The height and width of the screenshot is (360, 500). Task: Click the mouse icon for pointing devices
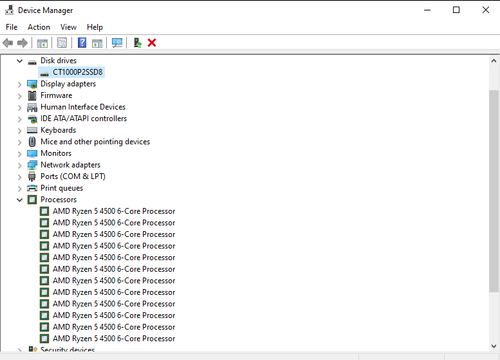[32, 142]
